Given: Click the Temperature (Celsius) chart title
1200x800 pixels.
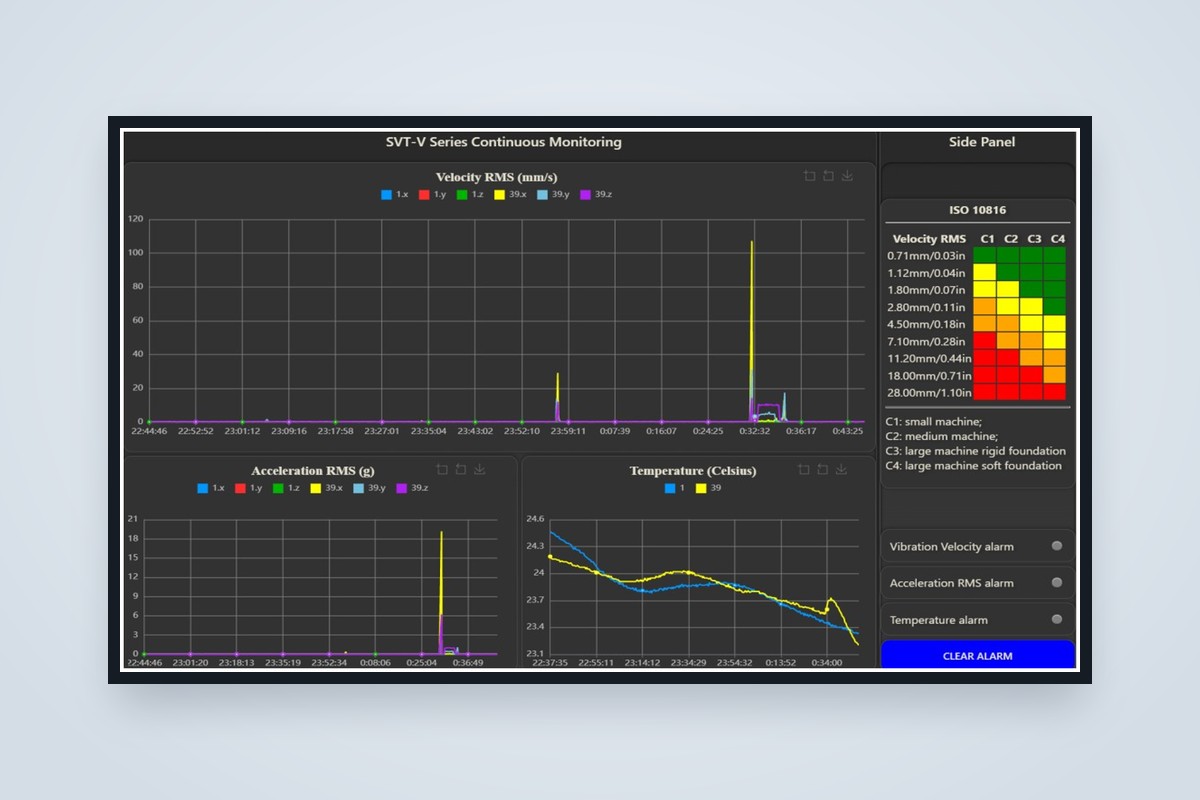Looking at the screenshot, I should 693,470.
